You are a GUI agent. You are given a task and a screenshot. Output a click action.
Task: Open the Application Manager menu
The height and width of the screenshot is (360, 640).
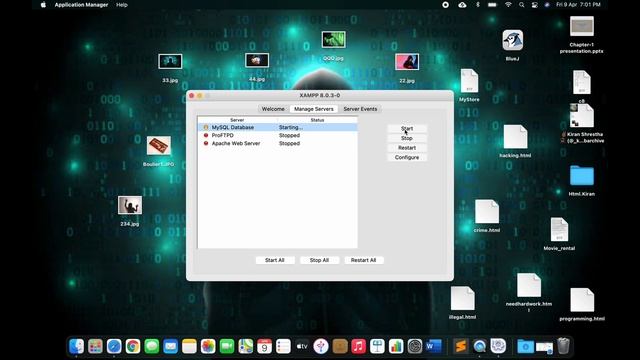tap(81, 5)
